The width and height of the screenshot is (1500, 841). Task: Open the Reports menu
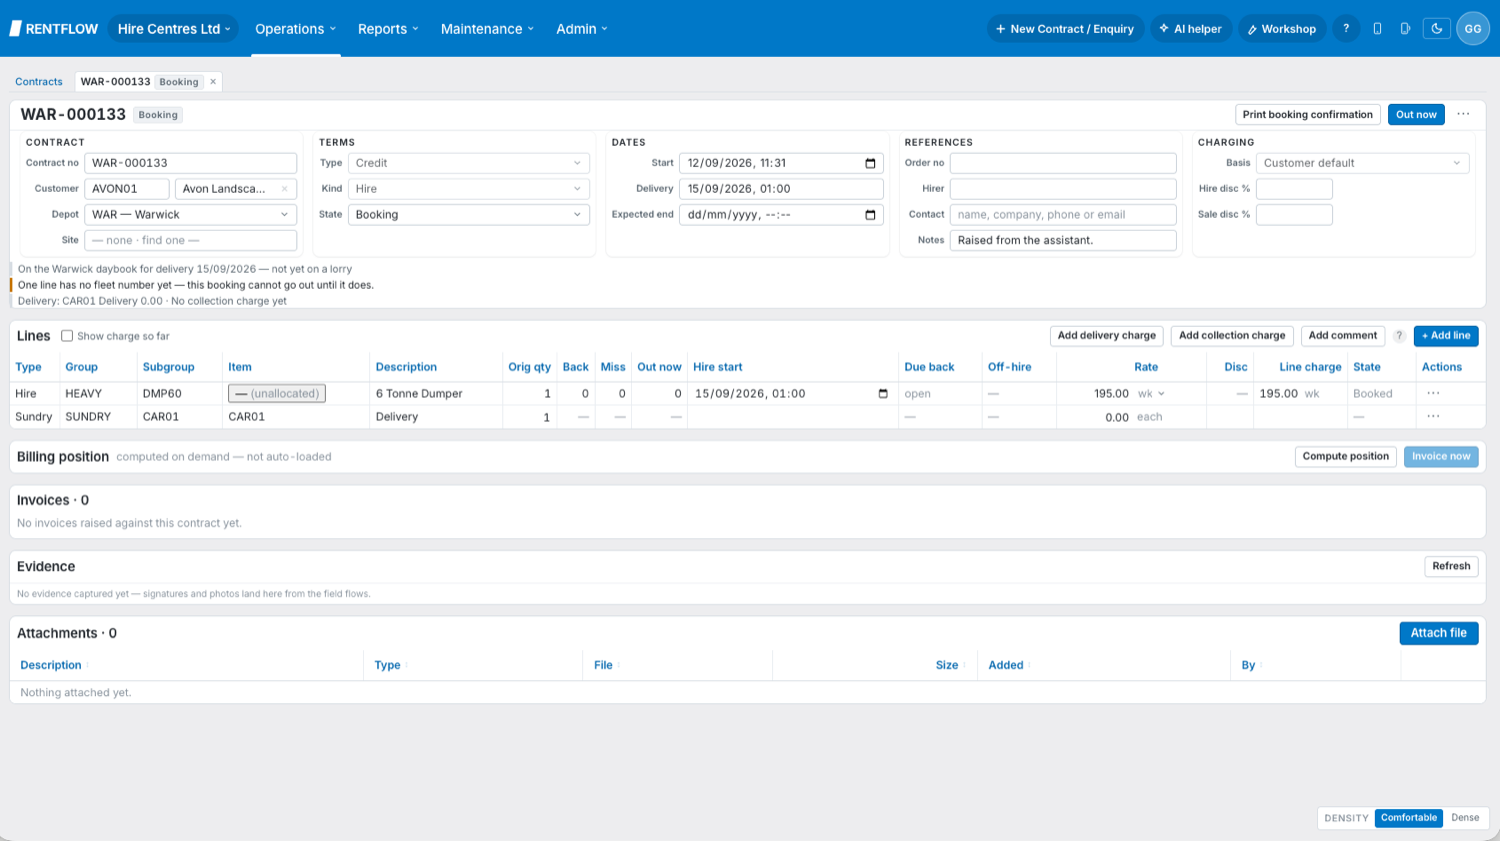point(388,29)
